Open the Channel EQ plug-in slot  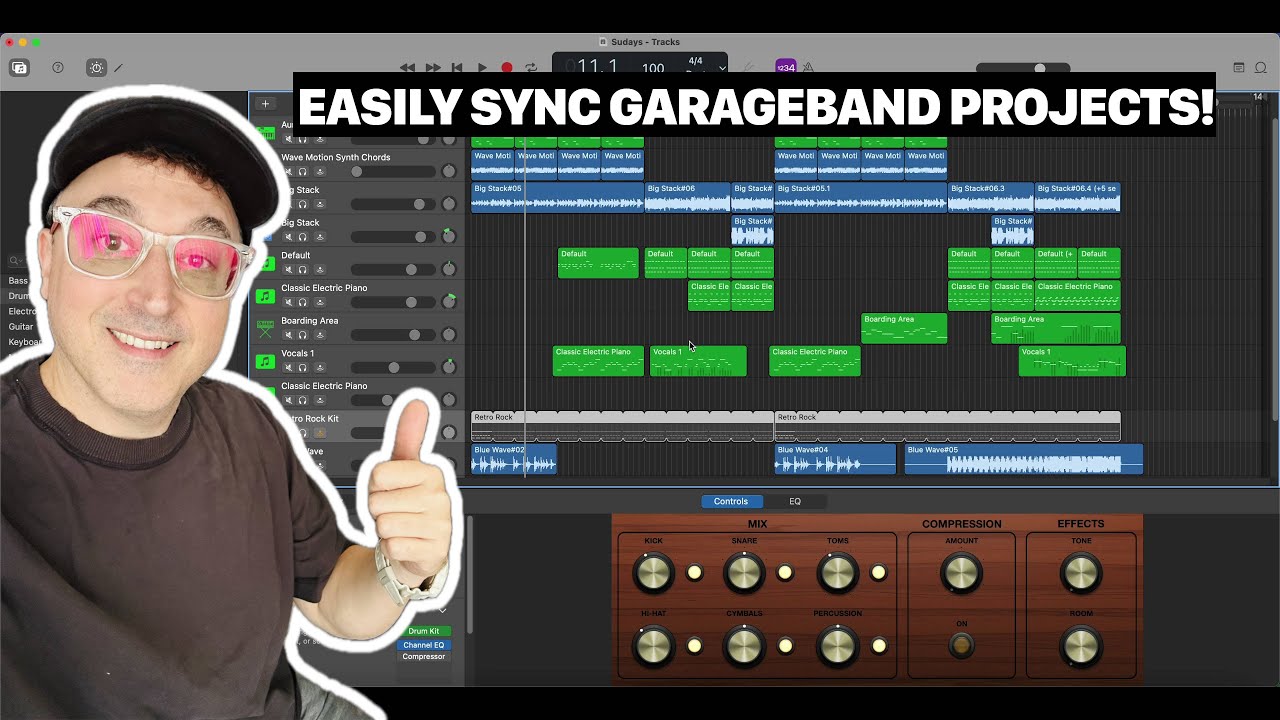[x=424, y=645]
